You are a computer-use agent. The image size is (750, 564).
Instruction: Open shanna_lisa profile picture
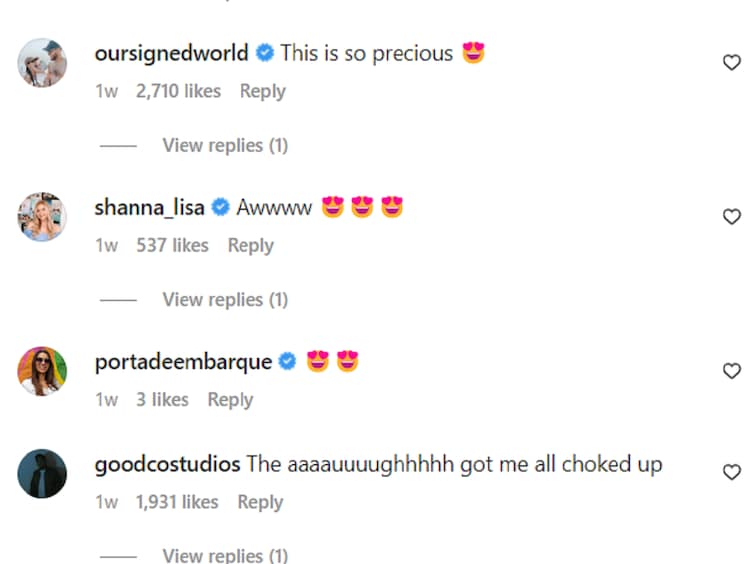coord(42,217)
